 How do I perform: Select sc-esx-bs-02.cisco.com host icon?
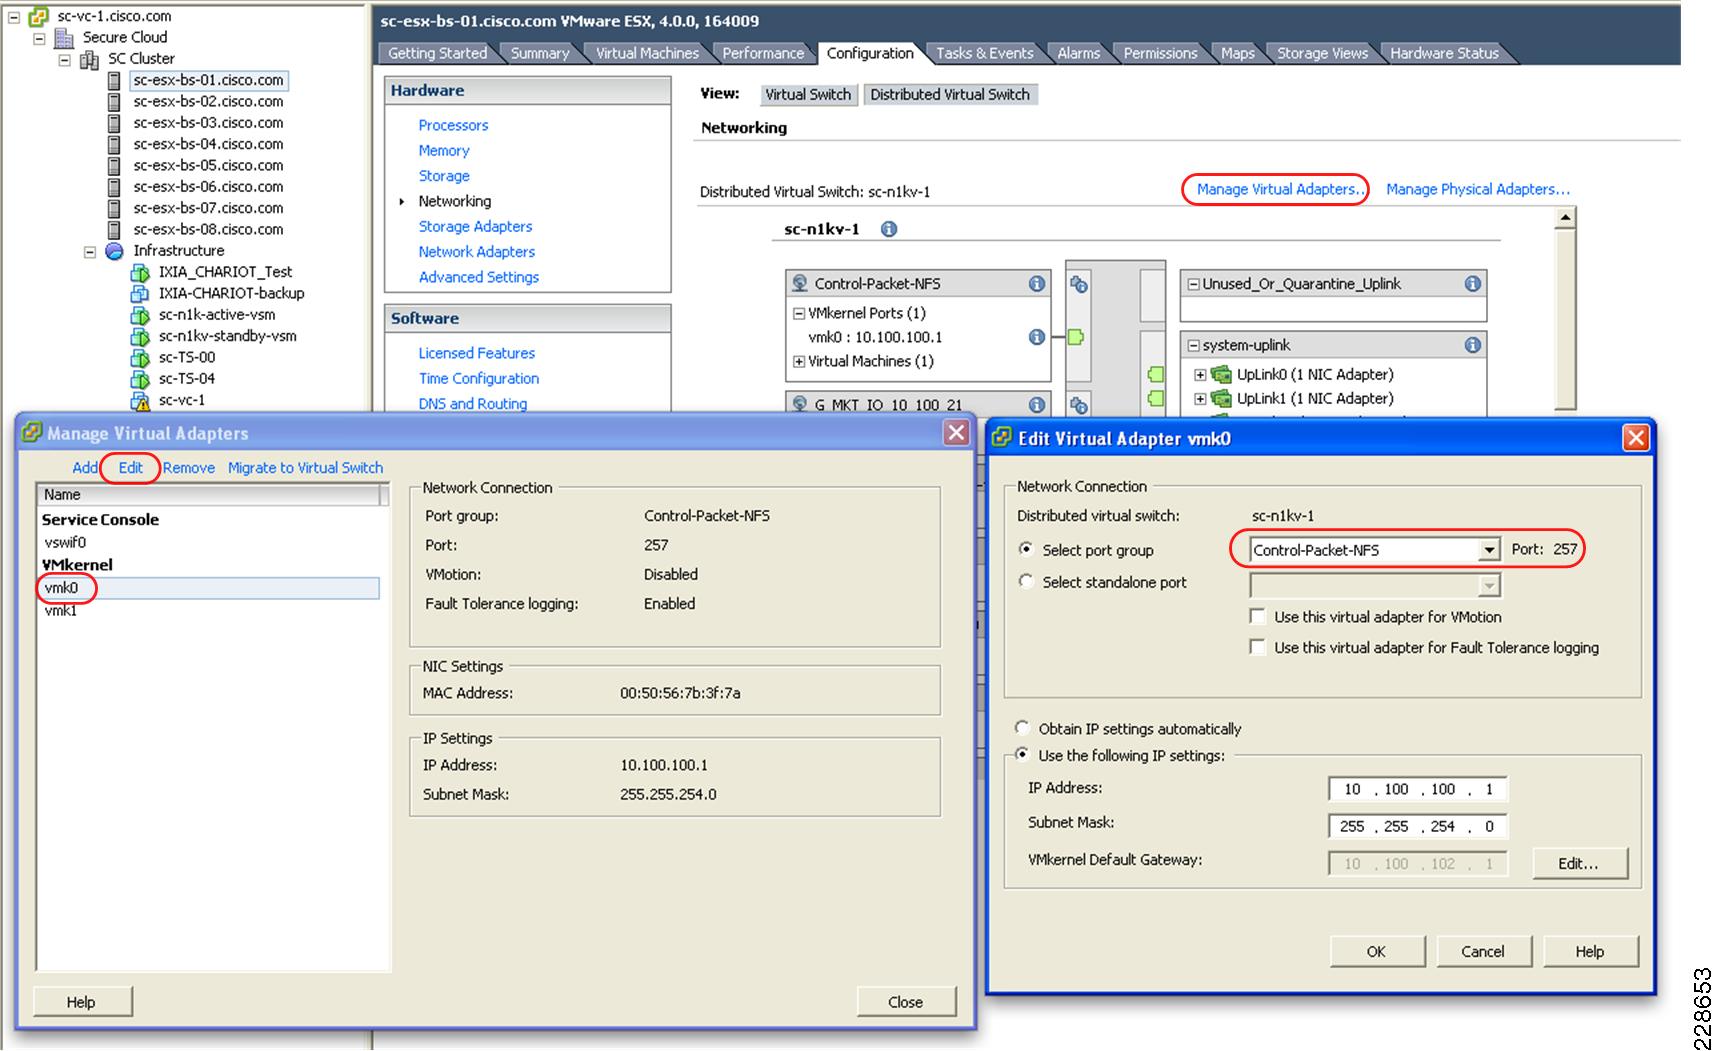114,102
